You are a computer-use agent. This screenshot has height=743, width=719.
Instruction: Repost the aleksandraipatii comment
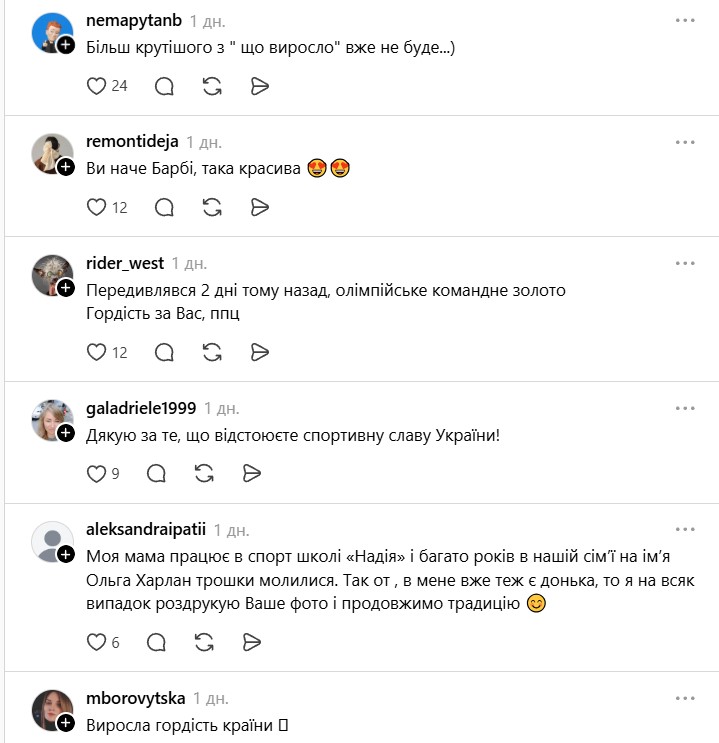[x=204, y=642]
